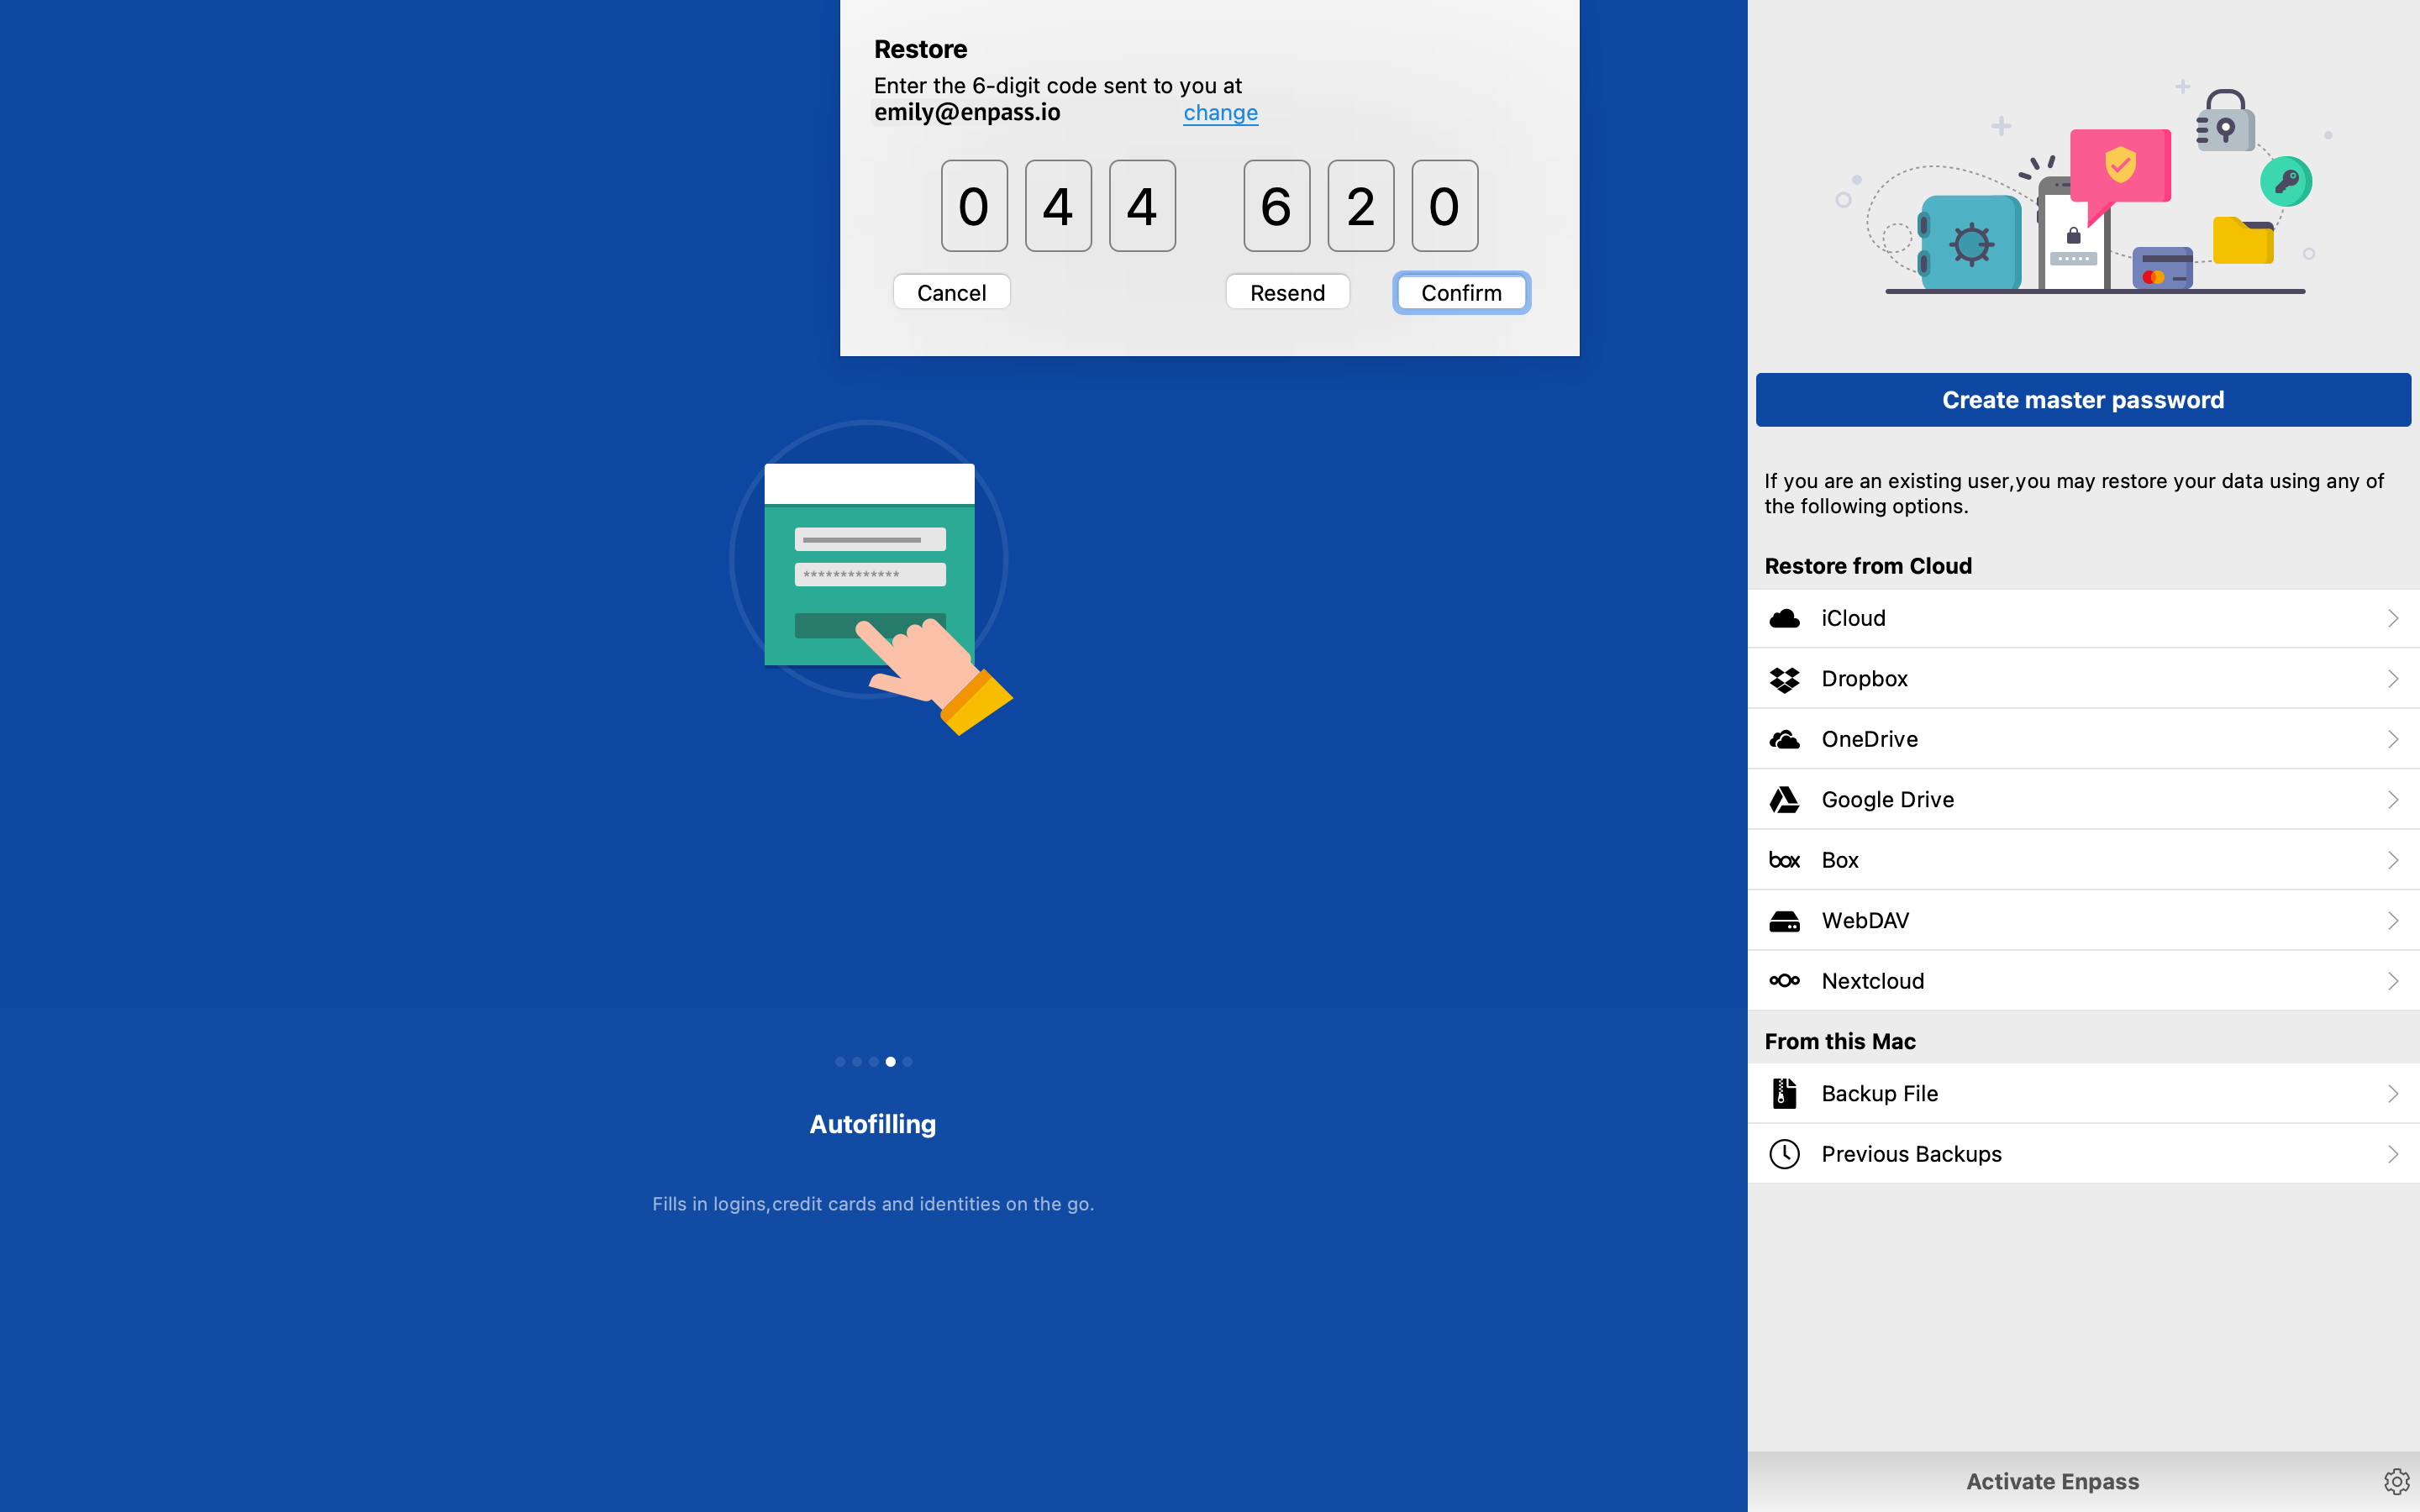Image resolution: width=2420 pixels, height=1512 pixels.
Task: Choose Dropbox restore option
Action: tap(2083, 679)
